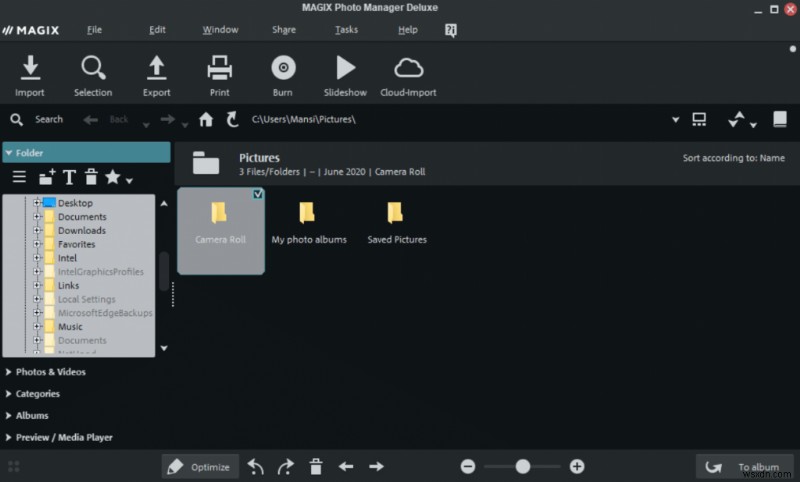The image size is (800, 482).
Task: Click the folder tree scroll down arrow
Action: tap(164, 348)
